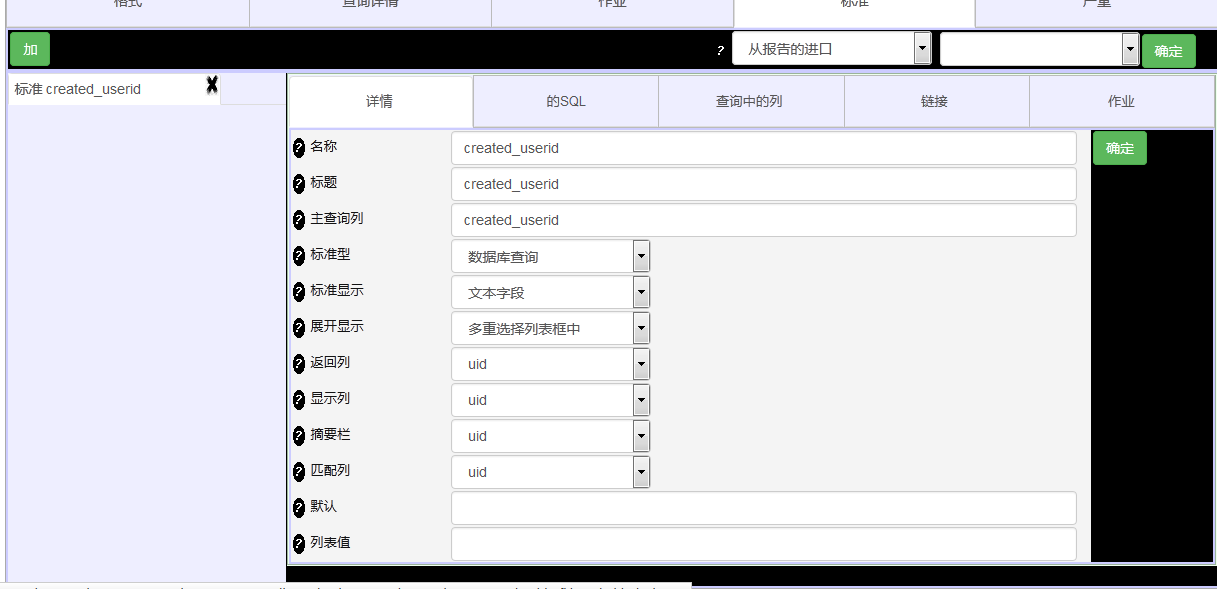Screen dimensions: 1217x589
Task: Open the 摘要栏 dropdown
Action: pos(551,436)
